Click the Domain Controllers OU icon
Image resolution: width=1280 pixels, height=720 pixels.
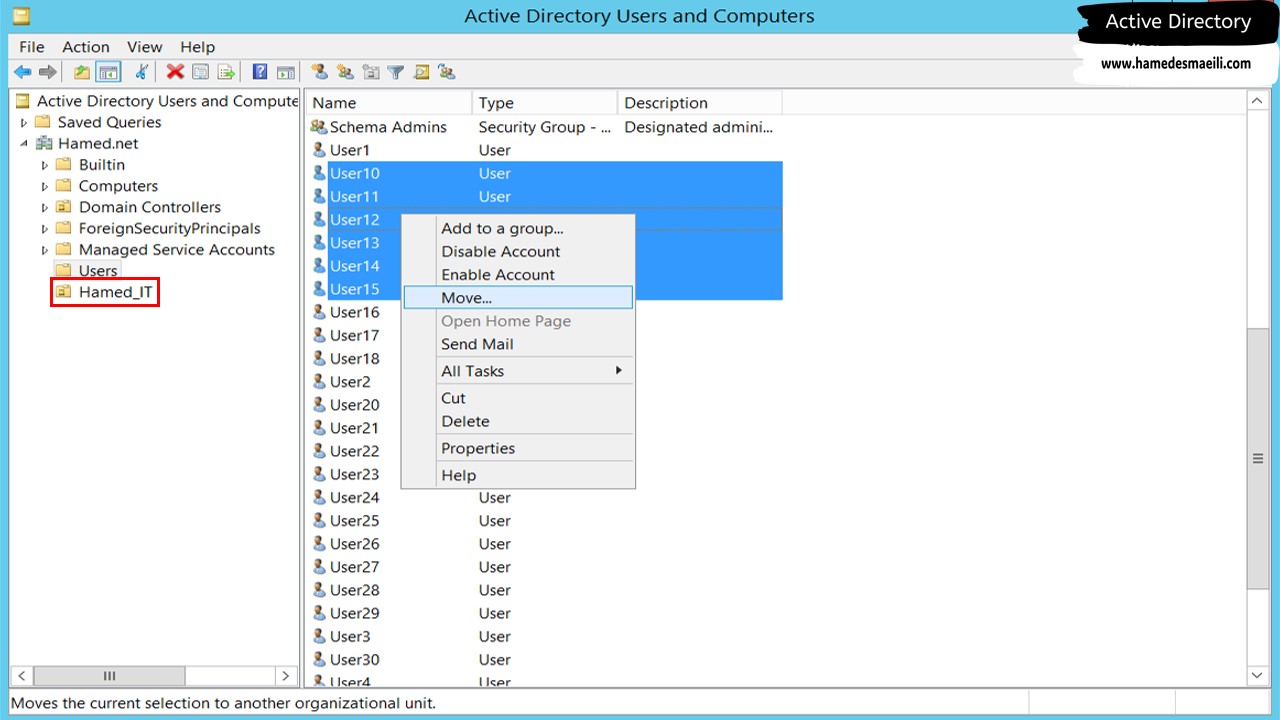pos(63,207)
